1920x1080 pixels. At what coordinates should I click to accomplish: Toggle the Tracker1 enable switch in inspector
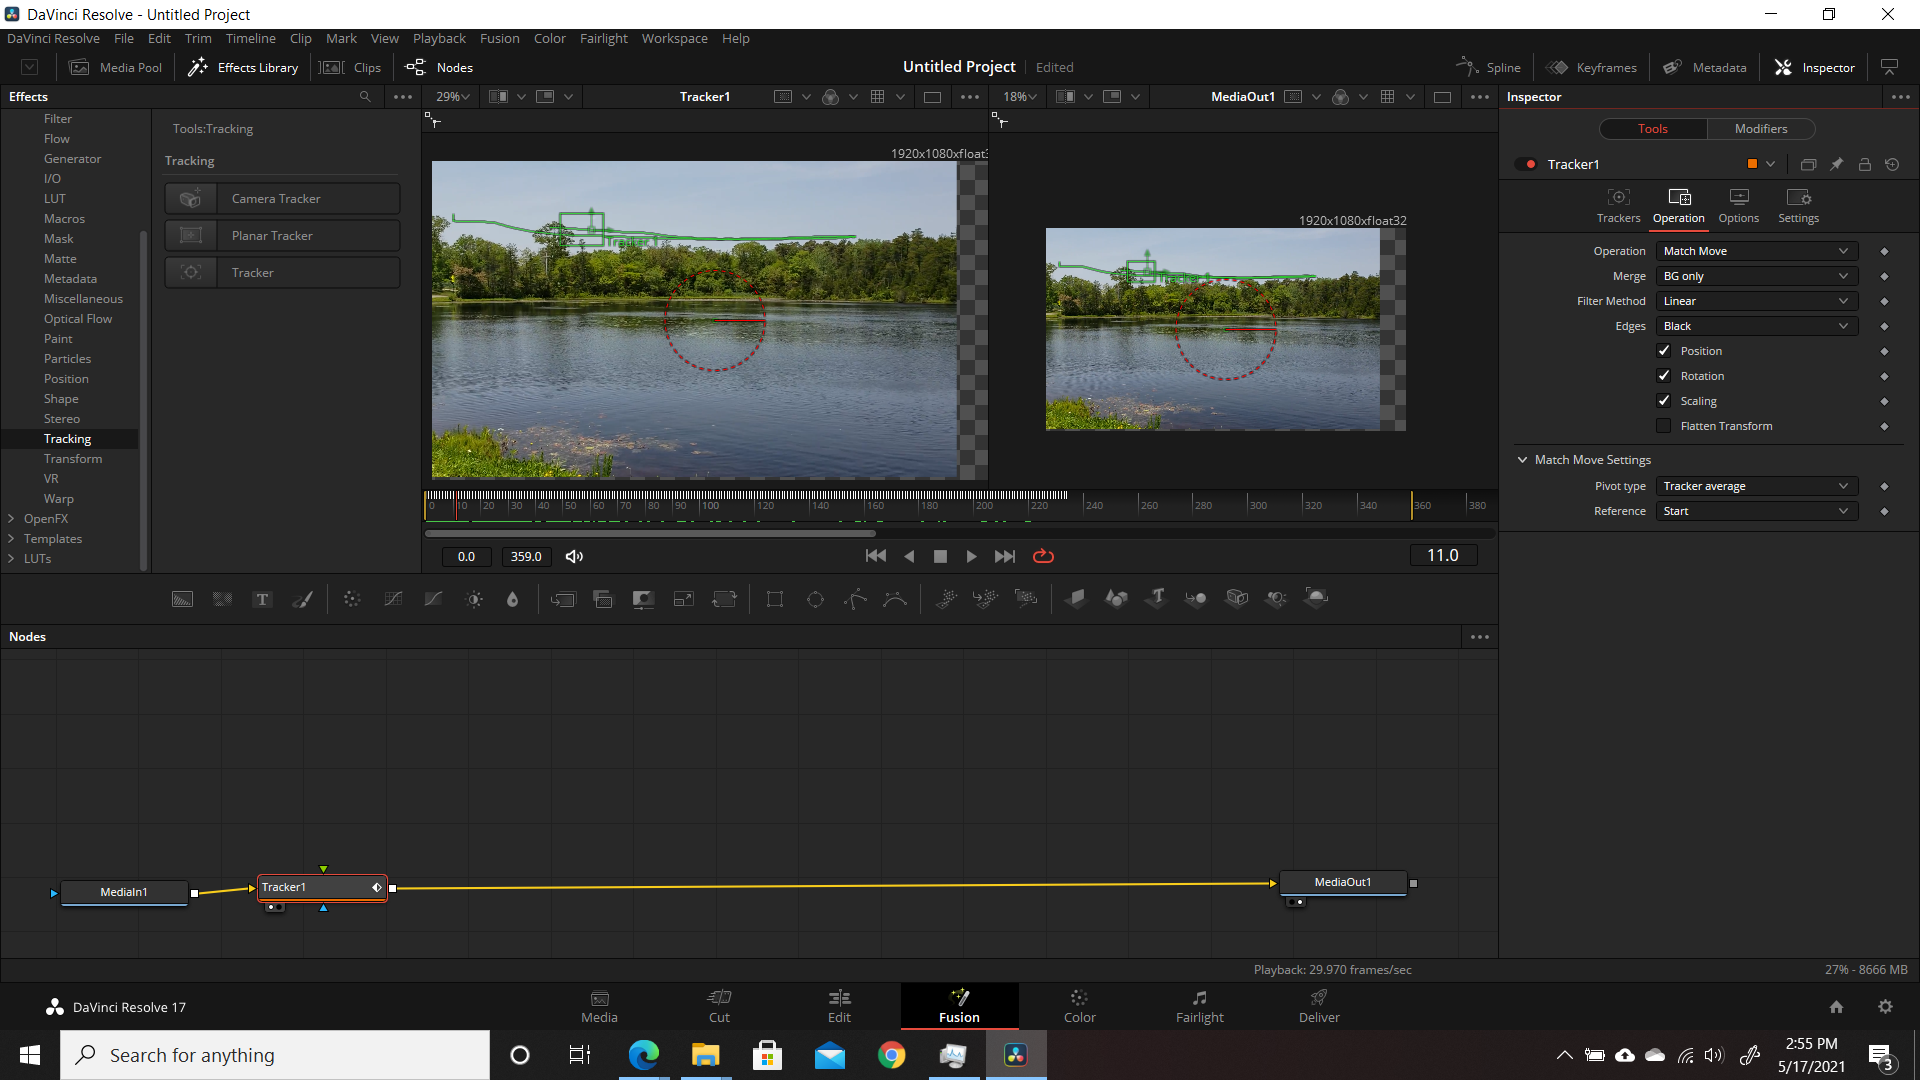(x=1526, y=164)
